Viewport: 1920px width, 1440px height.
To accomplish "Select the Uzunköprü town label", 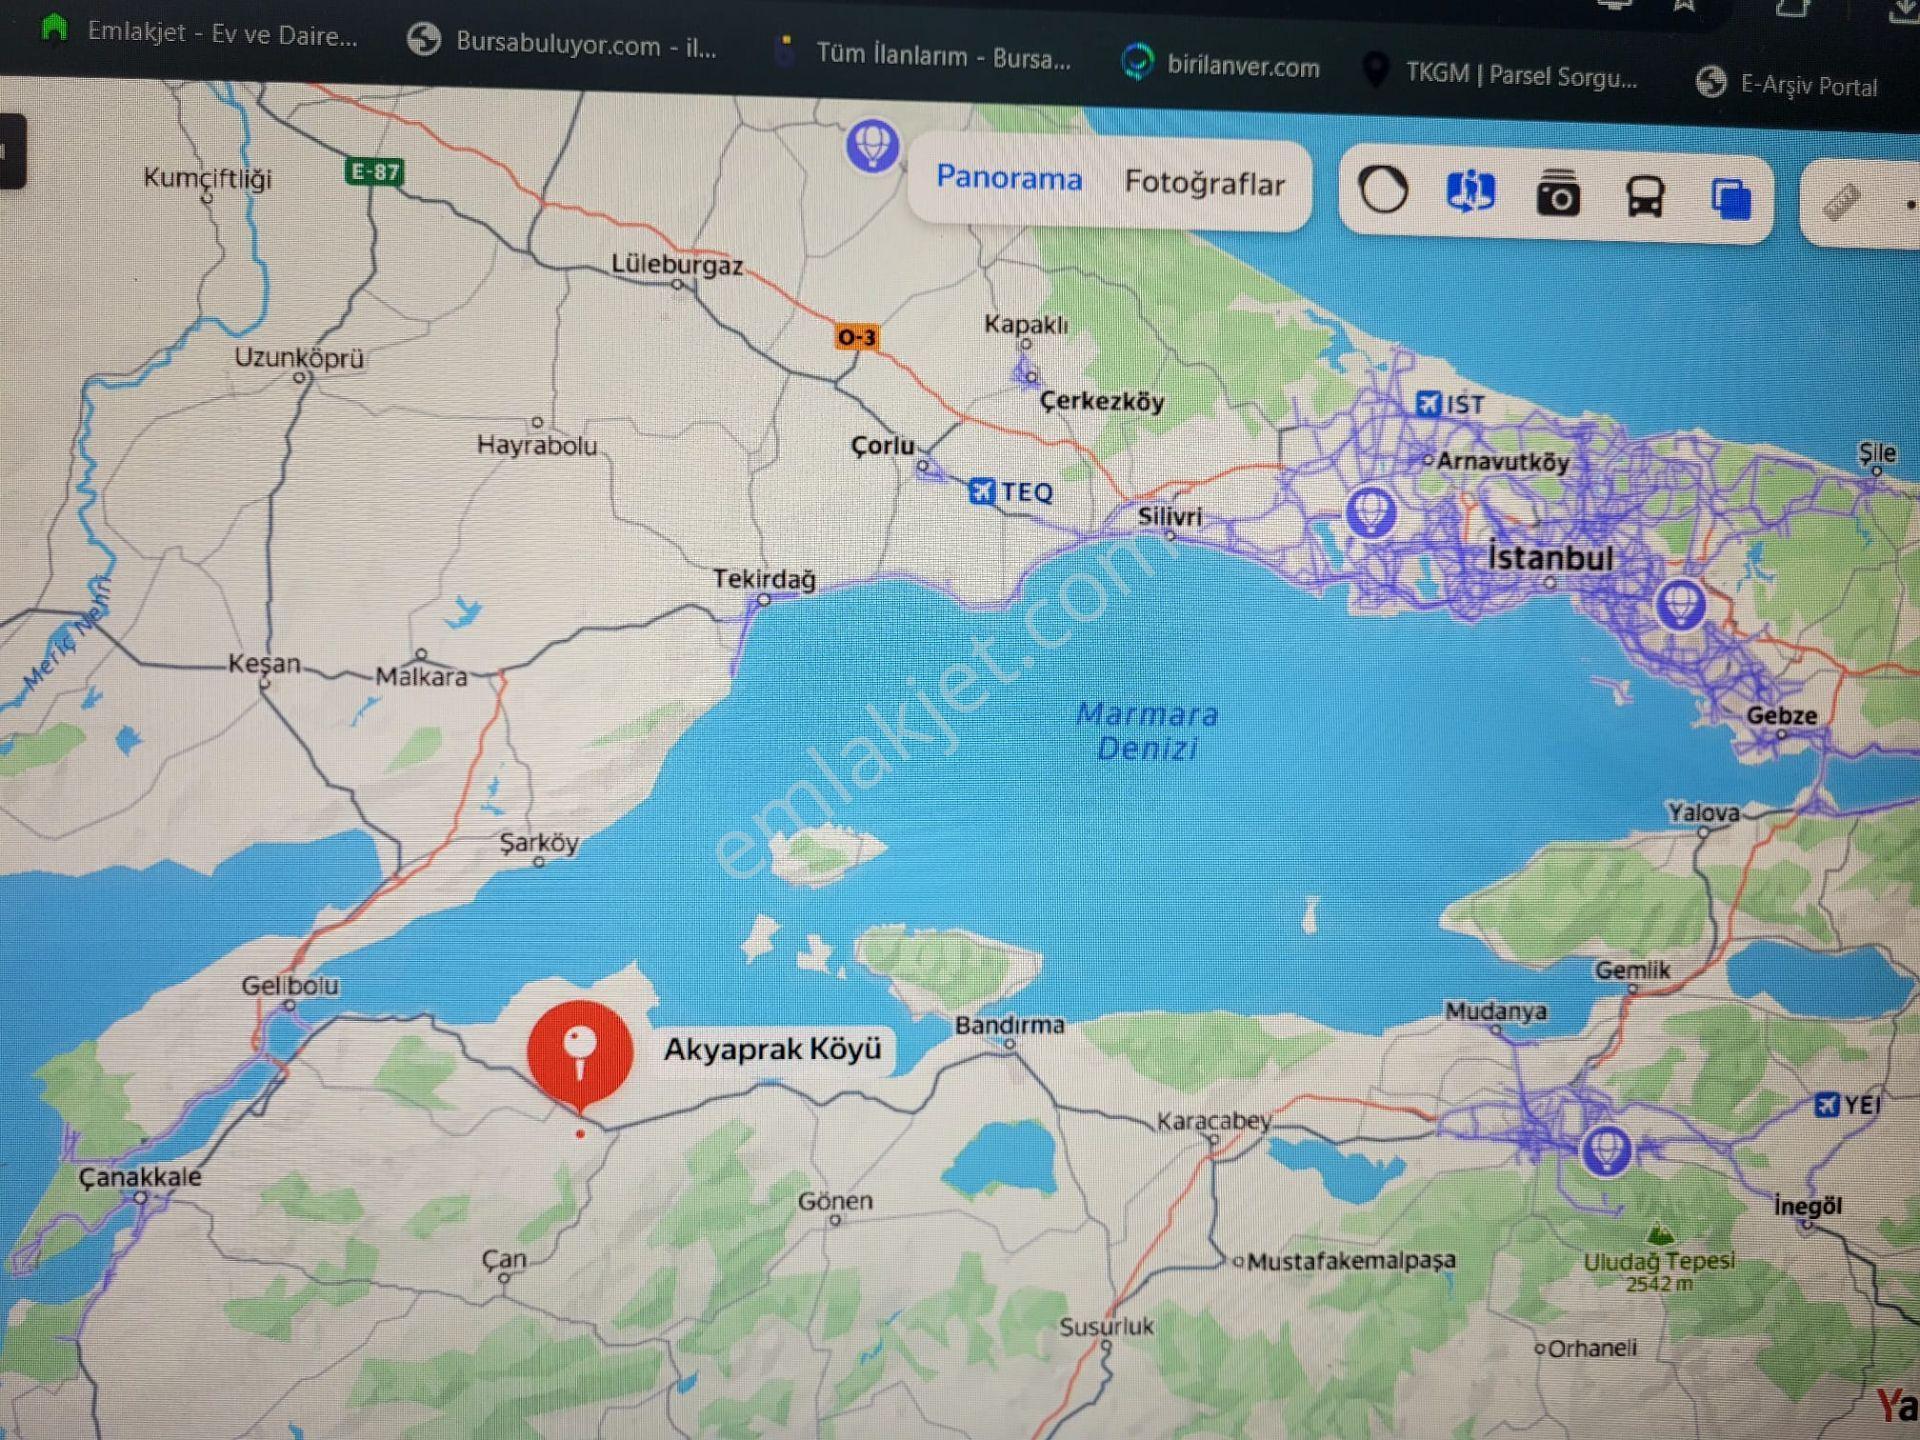I will tap(299, 358).
